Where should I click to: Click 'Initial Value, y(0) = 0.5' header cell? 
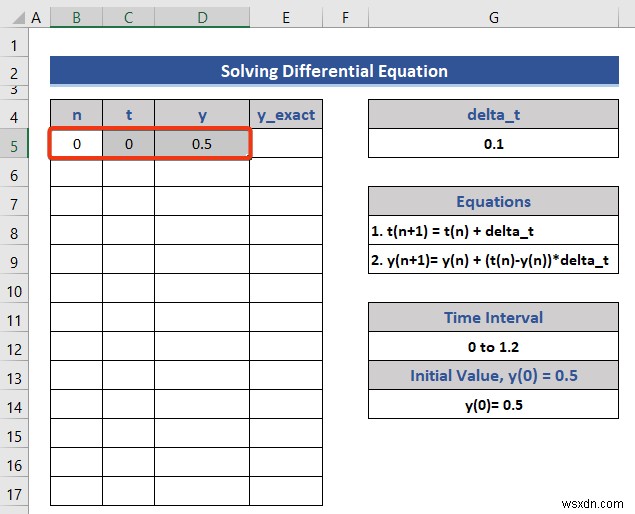[494, 375]
